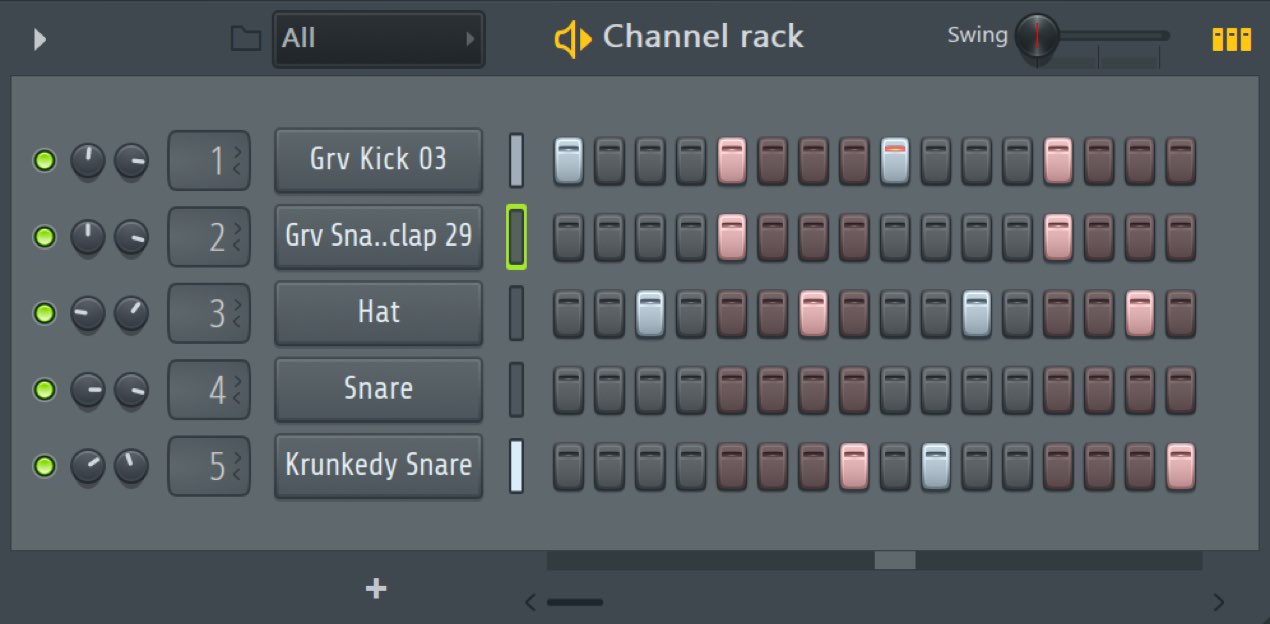
Task: Change mixer track number 5 selector
Action: point(209,466)
